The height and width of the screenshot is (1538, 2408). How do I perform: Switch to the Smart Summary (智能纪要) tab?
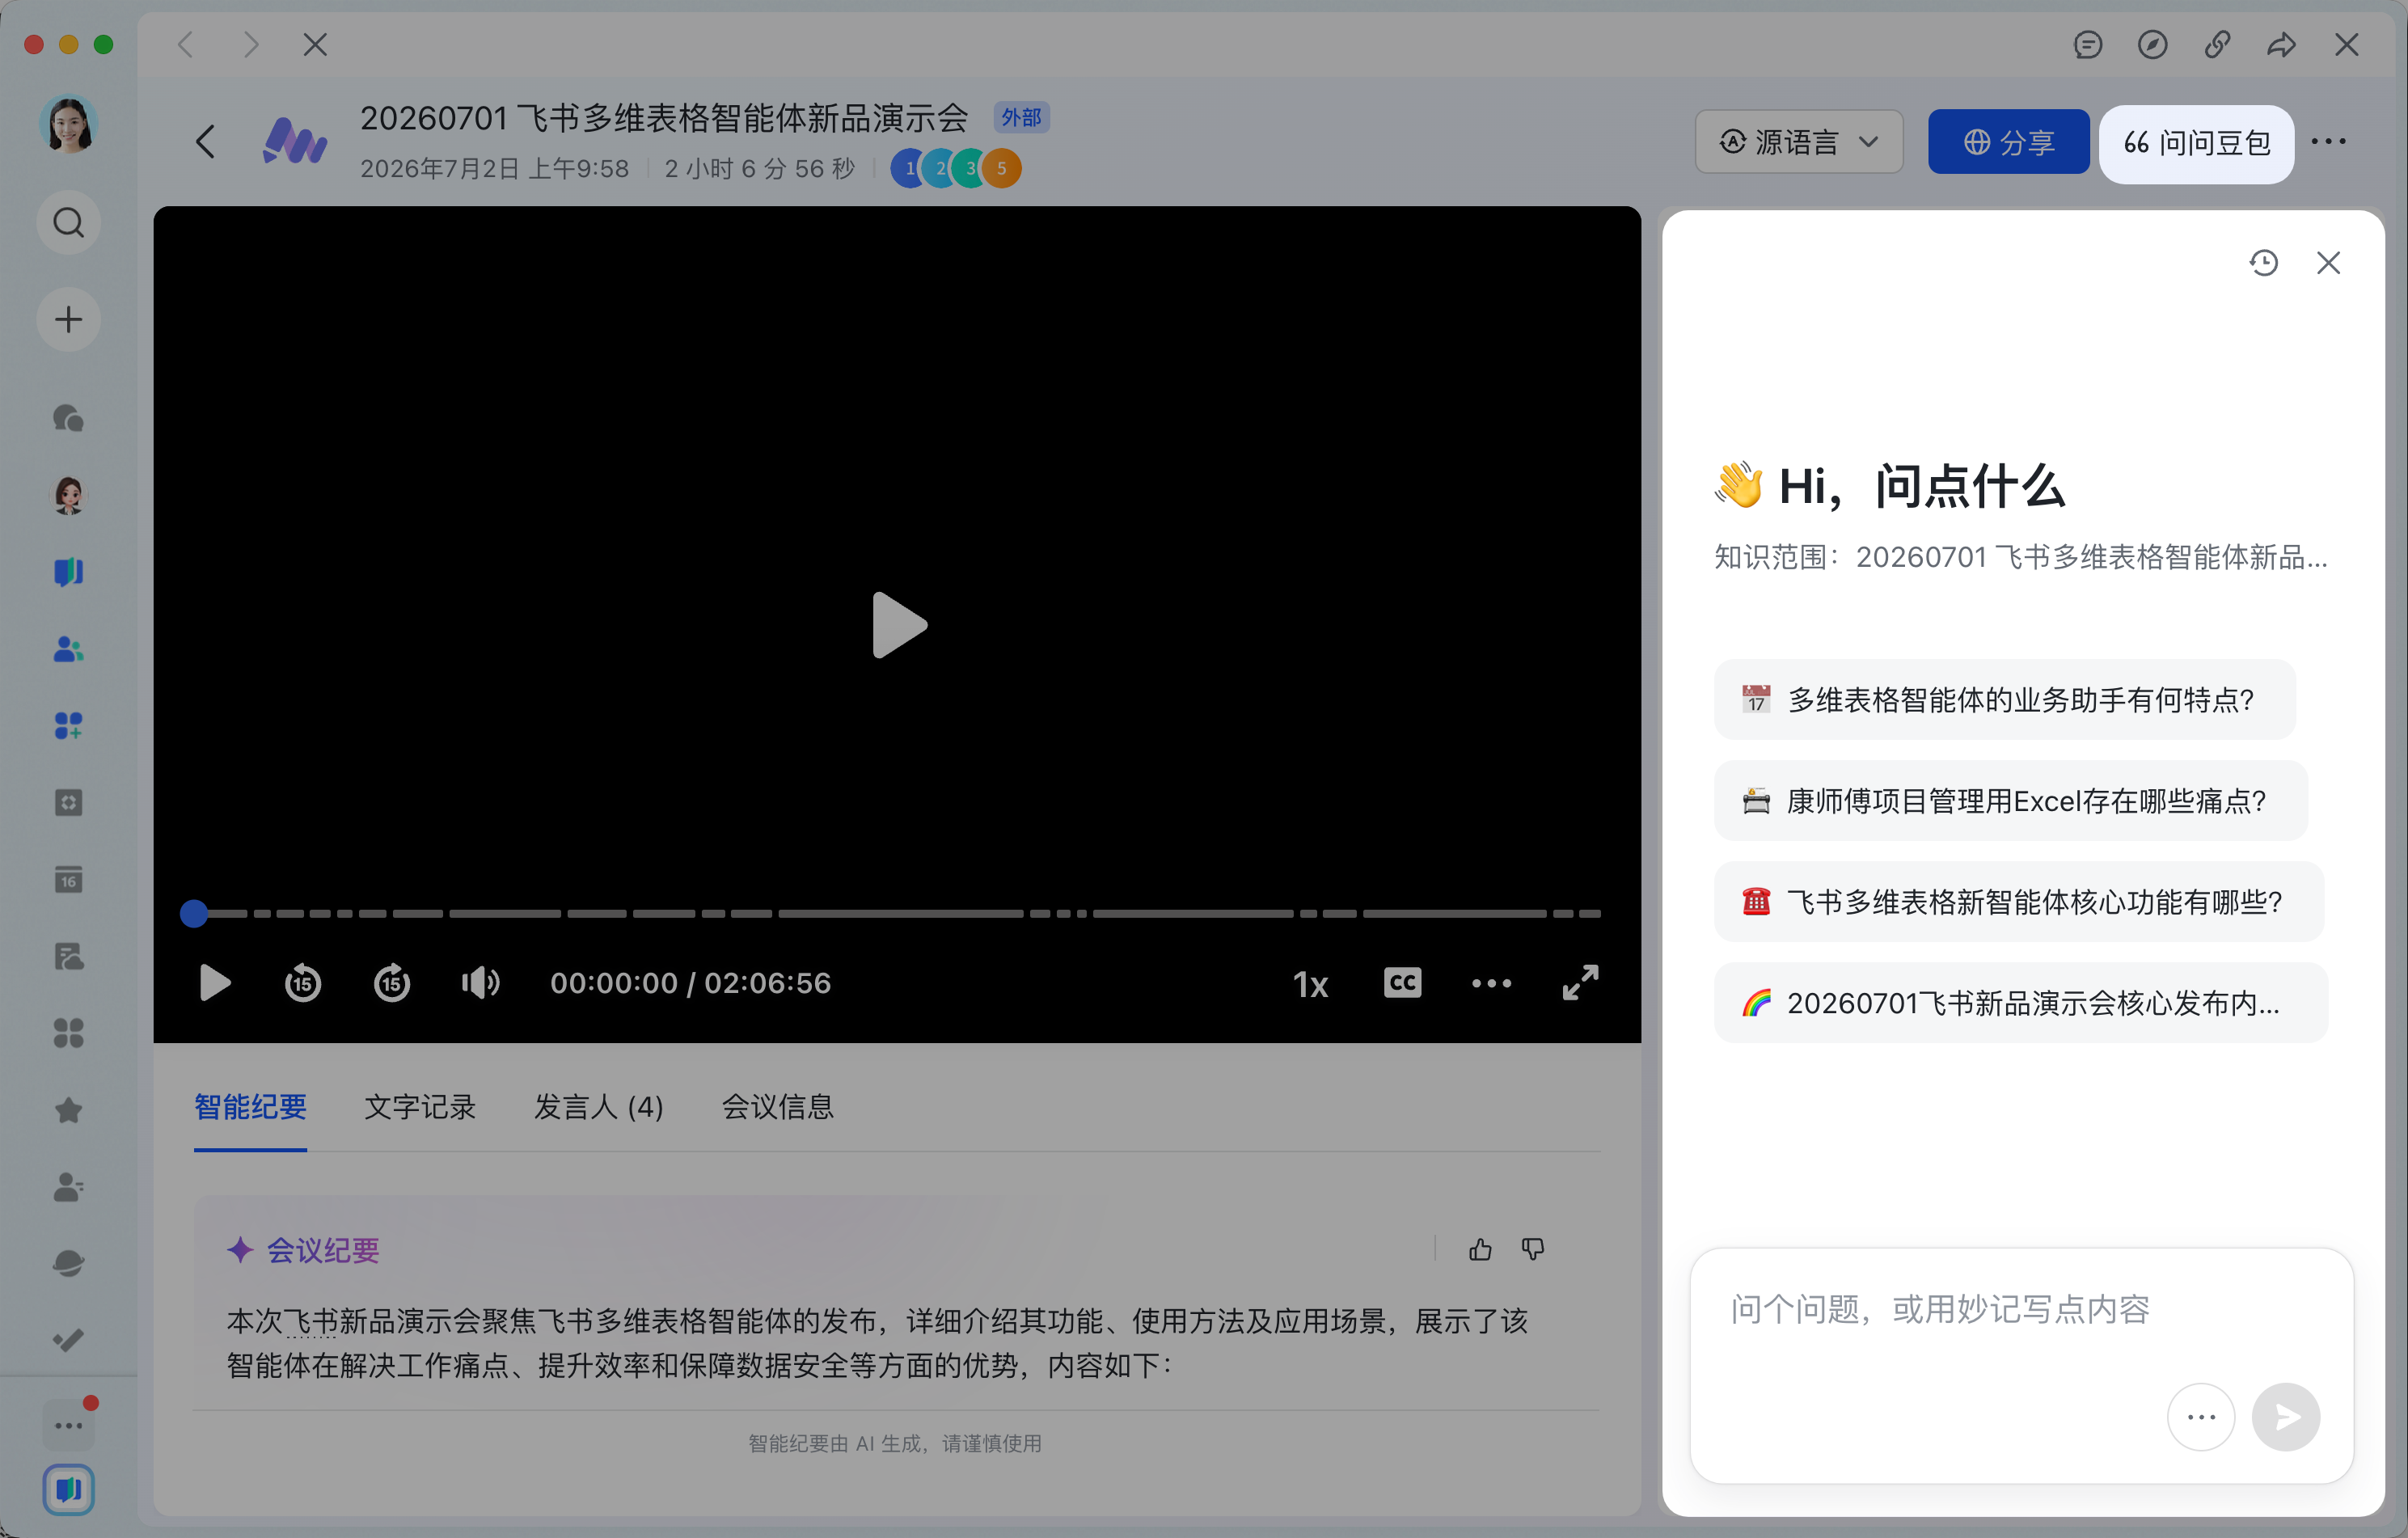click(x=250, y=1107)
